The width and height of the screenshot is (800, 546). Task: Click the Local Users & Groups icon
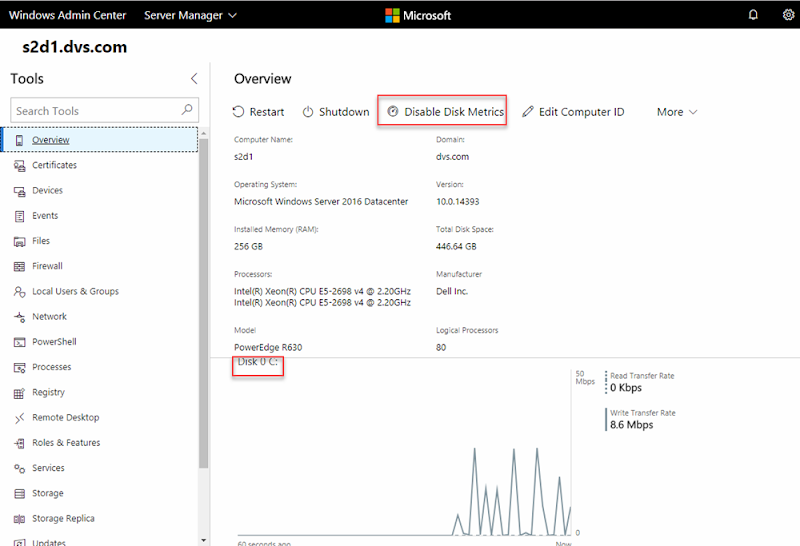coord(19,291)
